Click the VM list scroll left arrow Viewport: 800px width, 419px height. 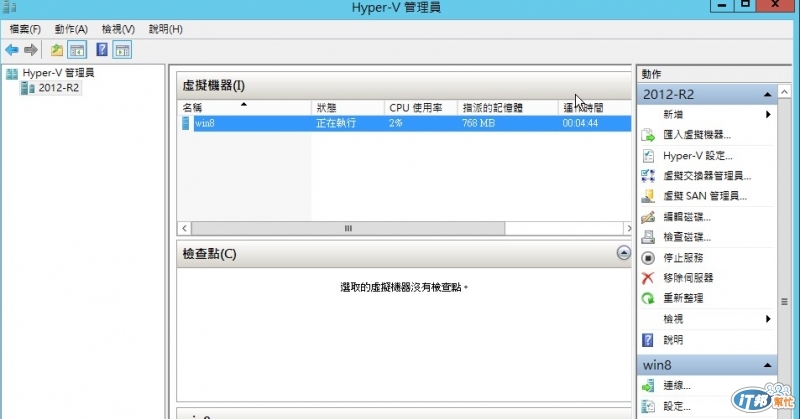coord(184,228)
